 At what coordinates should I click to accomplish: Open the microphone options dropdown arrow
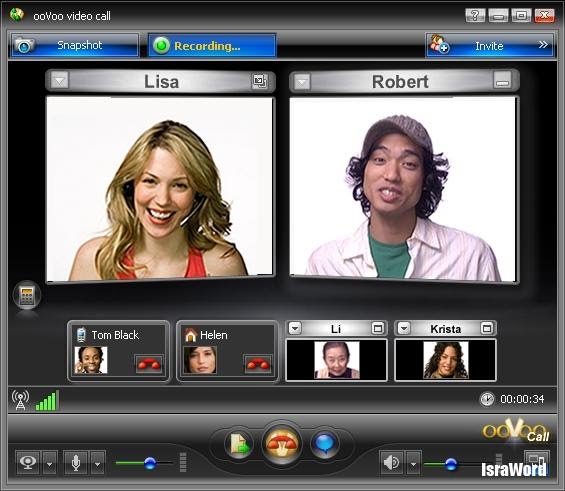click(98, 463)
